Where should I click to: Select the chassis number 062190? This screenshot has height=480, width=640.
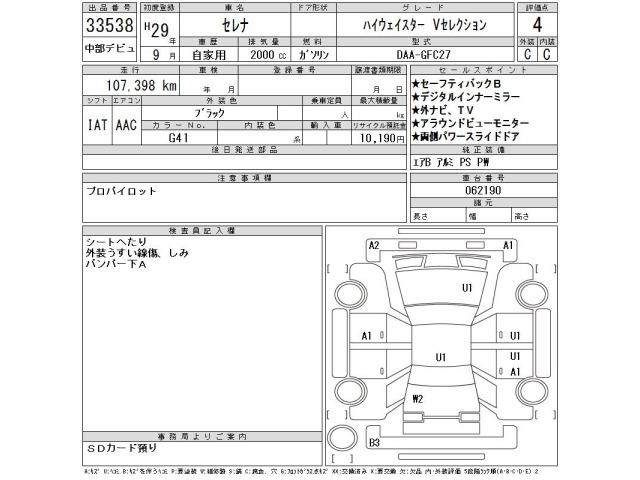(483, 190)
